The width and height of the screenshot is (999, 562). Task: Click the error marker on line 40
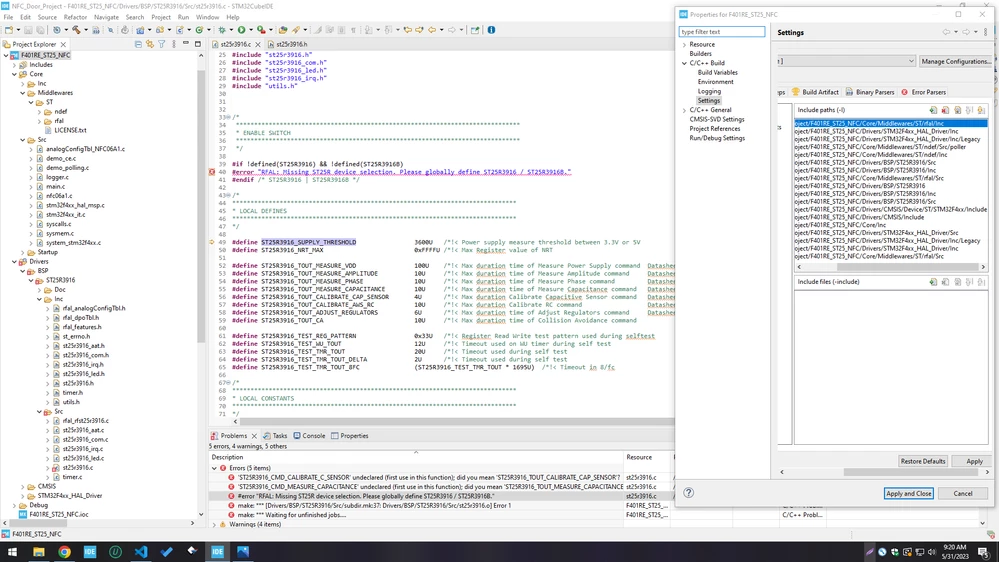point(212,172)
